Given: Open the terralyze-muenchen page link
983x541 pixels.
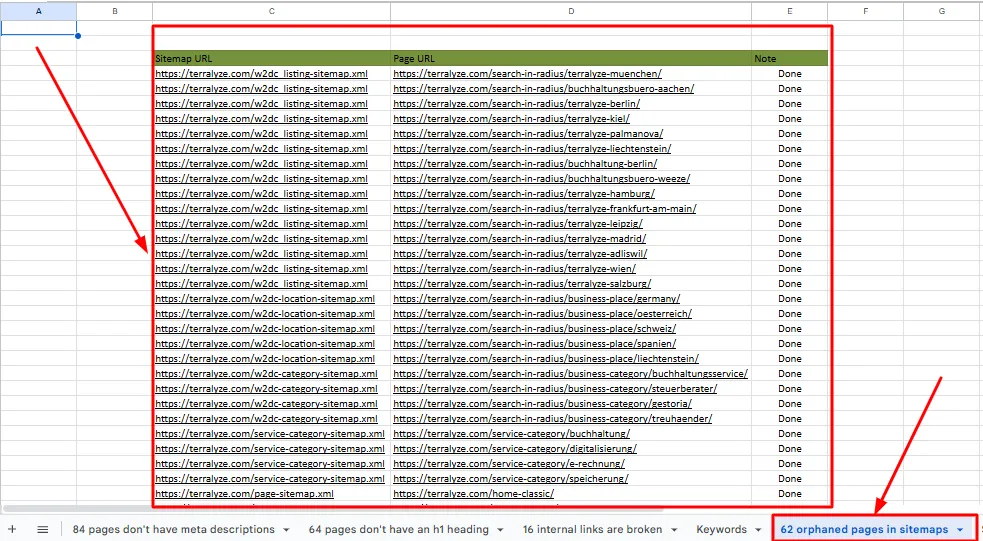Looking at the screenshot, I should click(527, 73).
